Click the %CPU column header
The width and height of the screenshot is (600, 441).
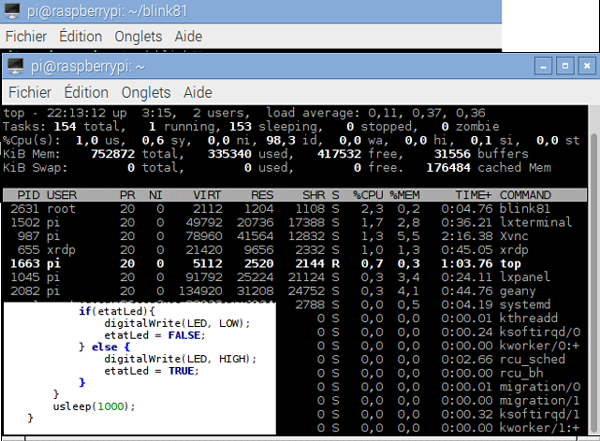click(x=368, y=195)
